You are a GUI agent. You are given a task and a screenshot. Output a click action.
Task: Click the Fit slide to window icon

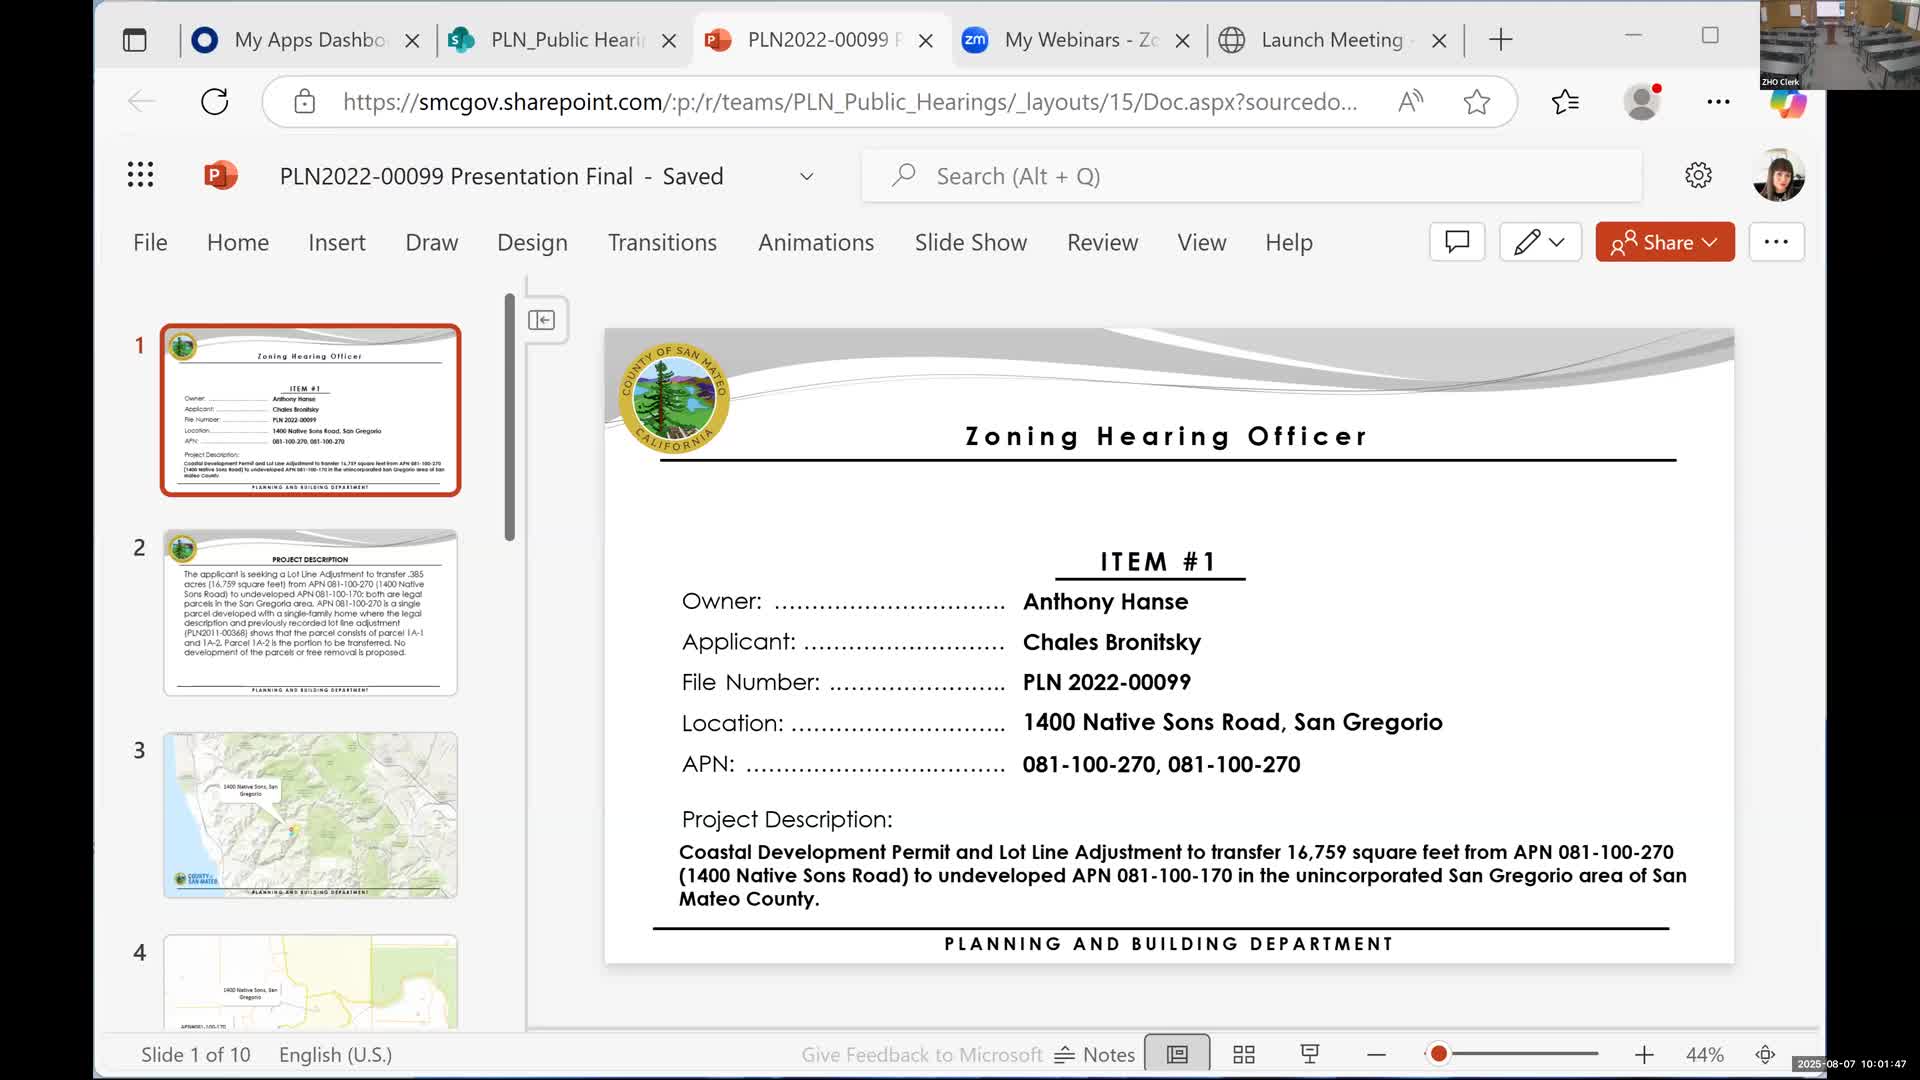1766,1053
